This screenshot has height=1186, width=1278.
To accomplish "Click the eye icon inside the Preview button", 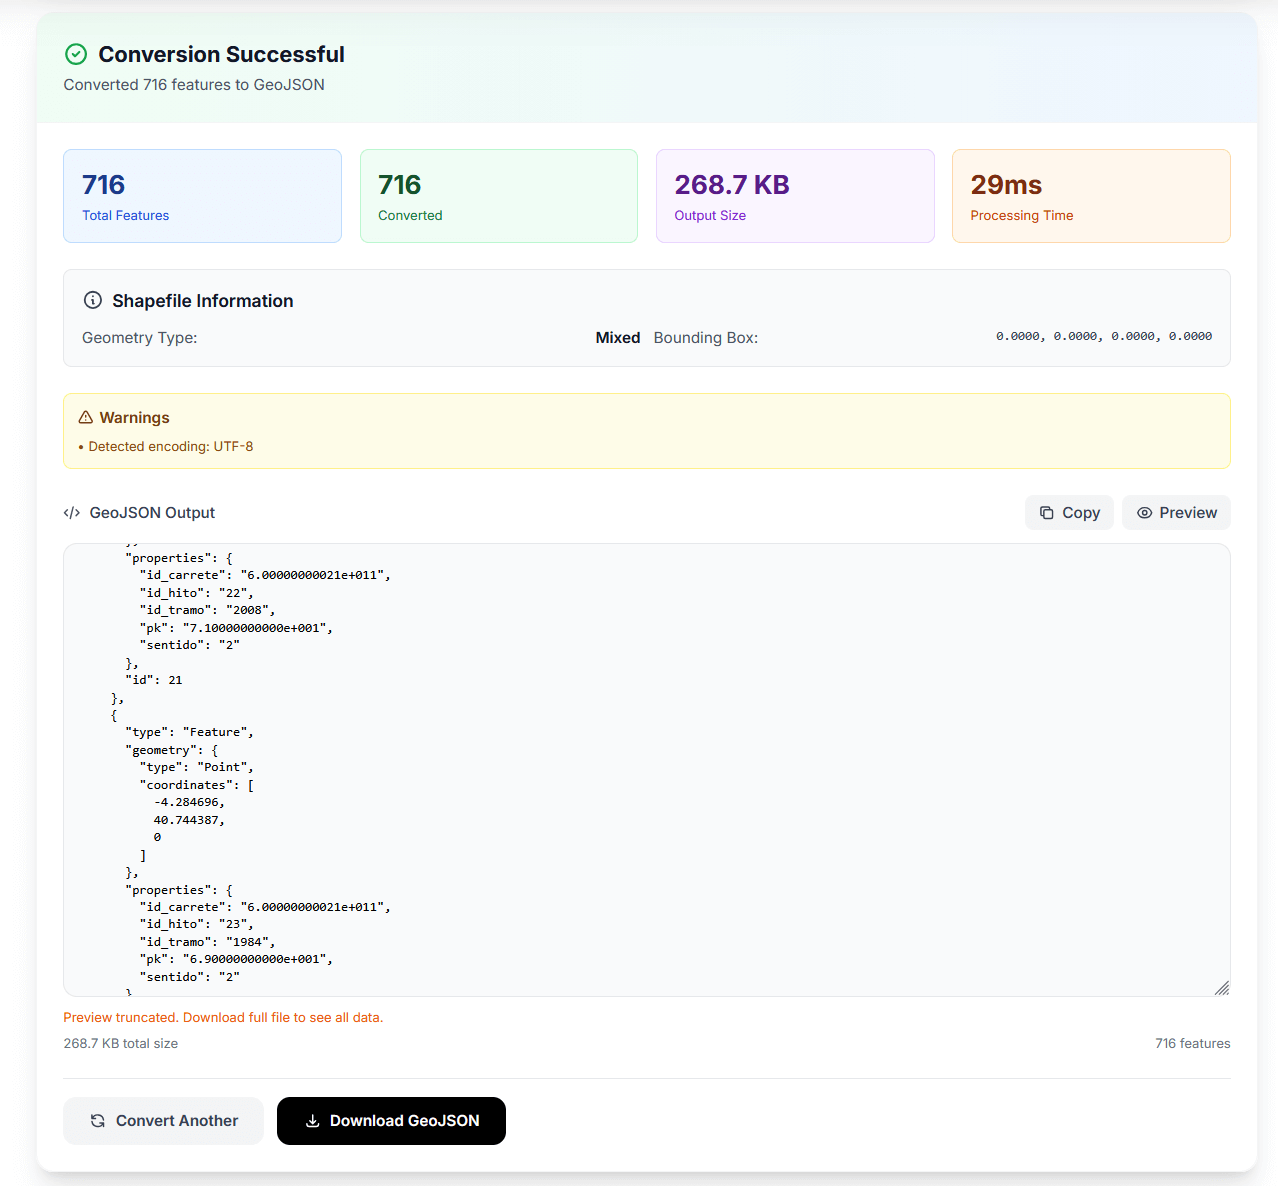I will [x=1146, y=512].
